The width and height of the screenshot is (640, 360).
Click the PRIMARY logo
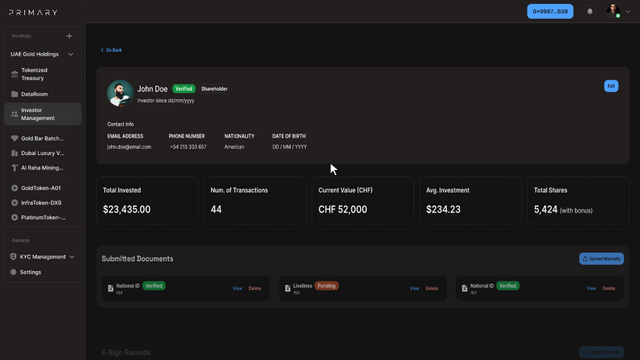click(x=33, y=13)
